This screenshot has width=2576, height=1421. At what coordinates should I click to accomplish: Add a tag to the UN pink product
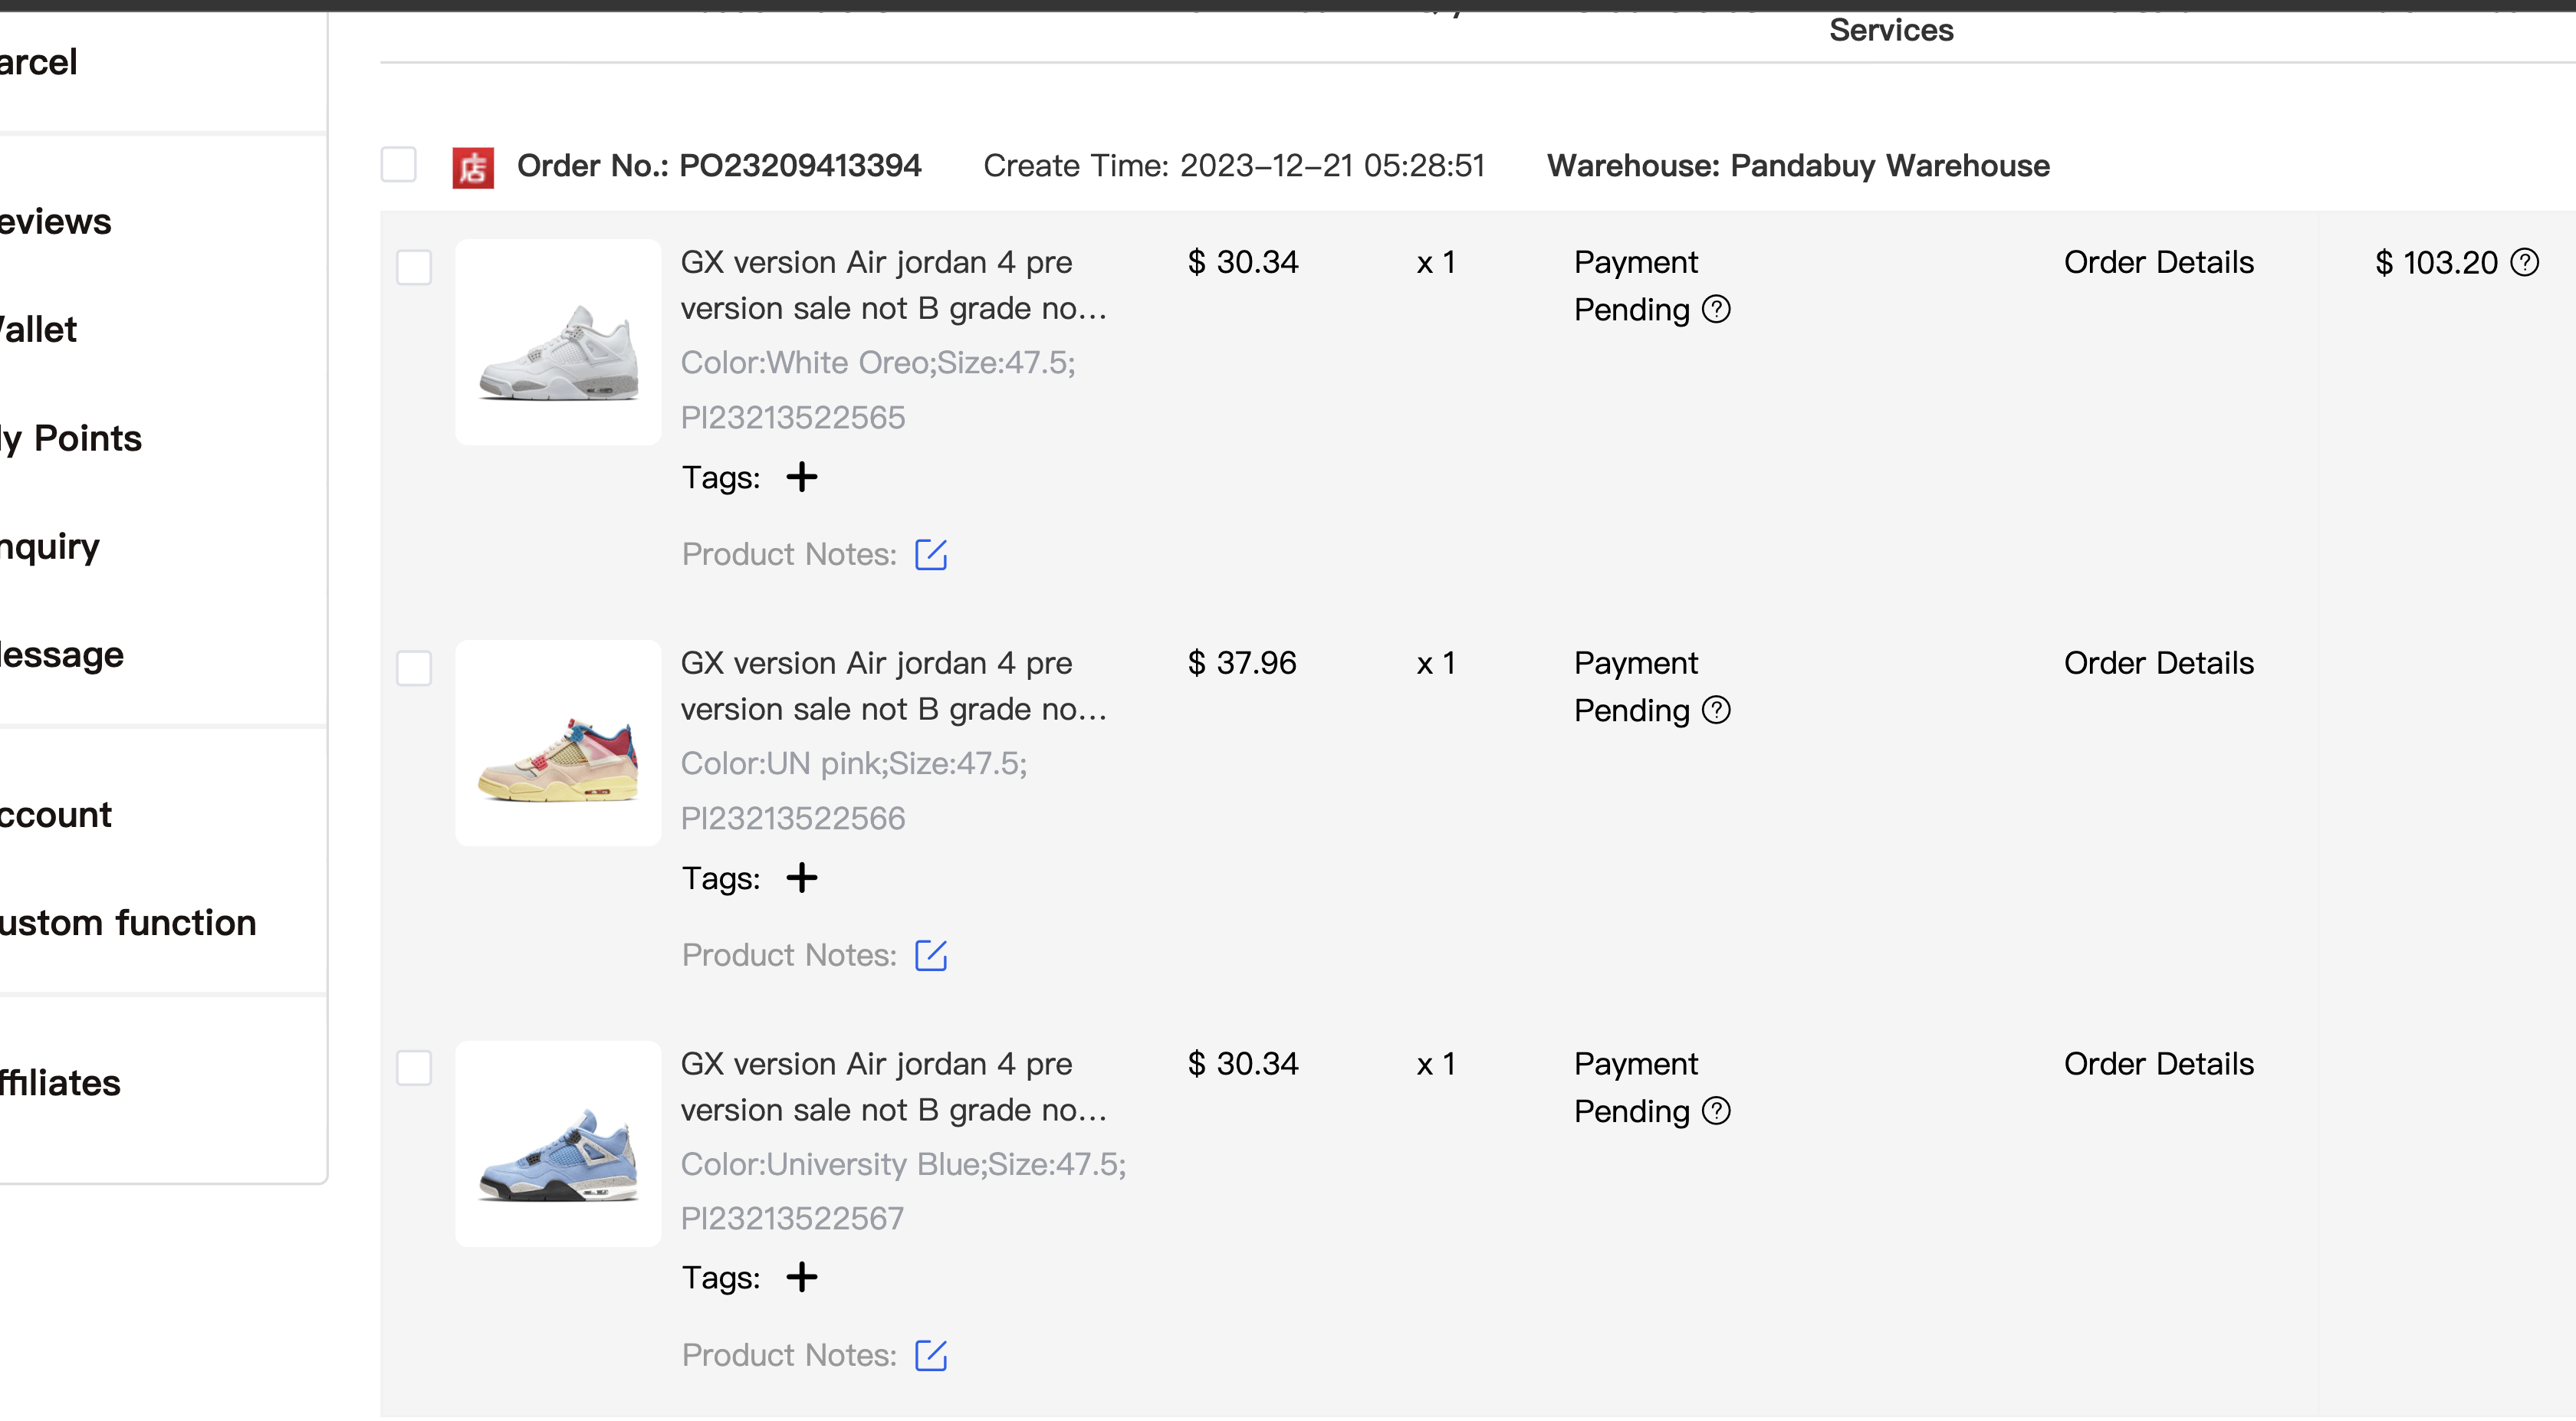click(x=801, y=878)
